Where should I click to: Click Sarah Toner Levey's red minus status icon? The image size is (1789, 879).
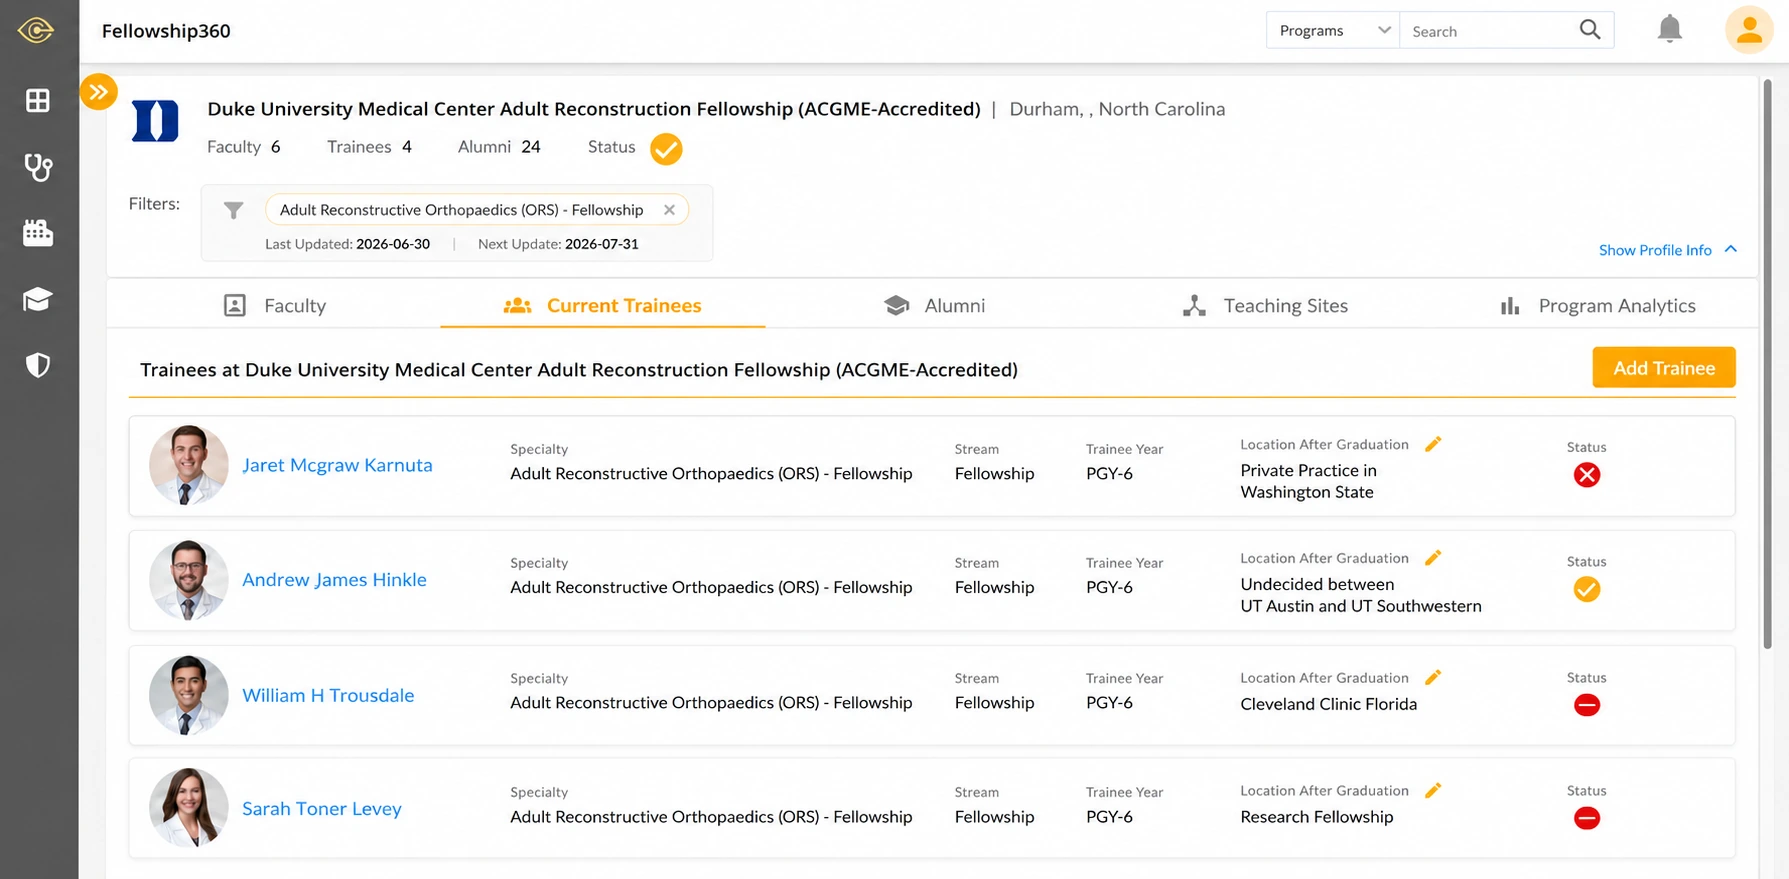(1587, 818)
